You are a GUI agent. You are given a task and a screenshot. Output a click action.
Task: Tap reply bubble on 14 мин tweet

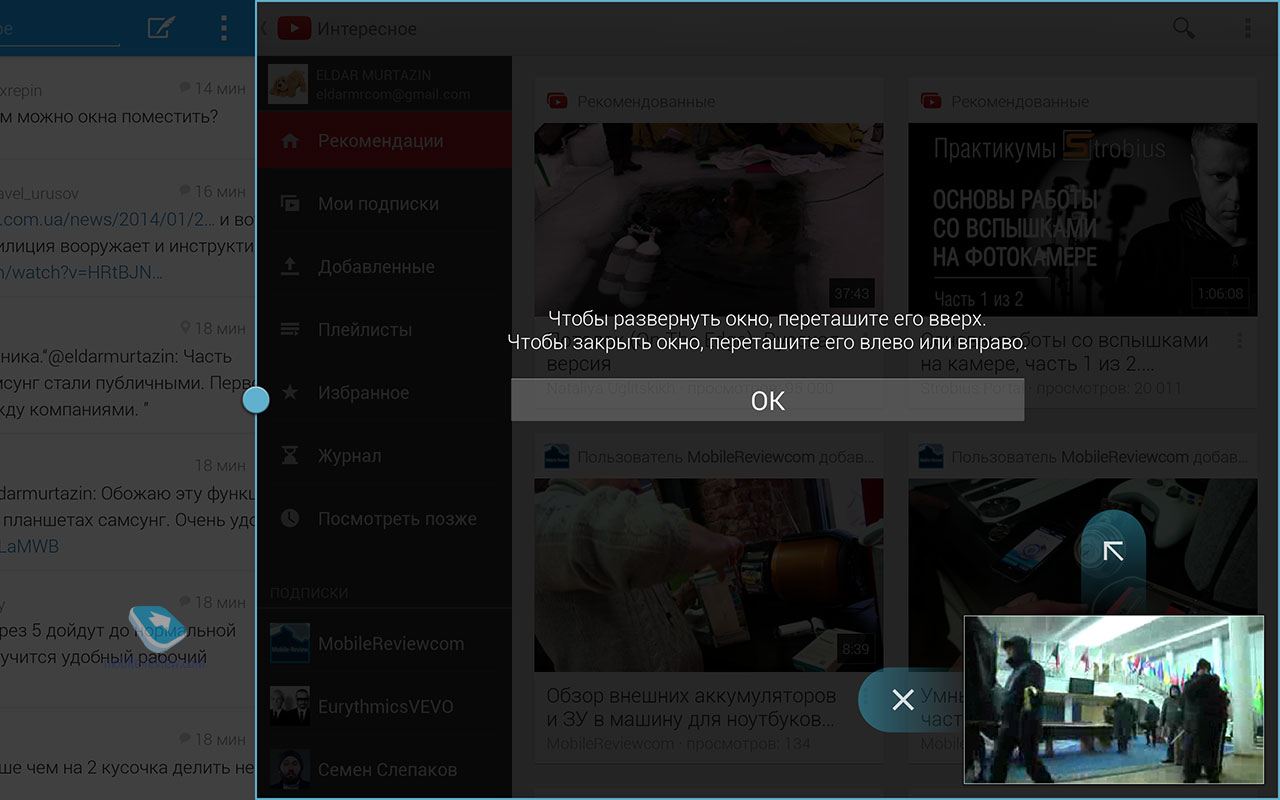click(184, 88)
